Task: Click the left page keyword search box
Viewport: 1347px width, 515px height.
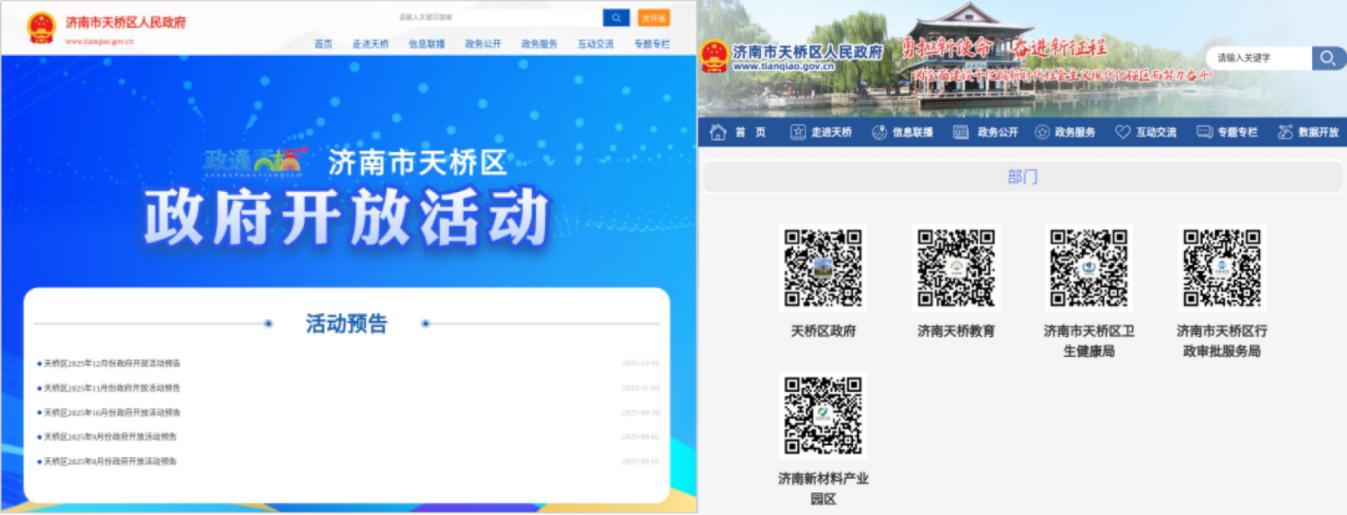Action: (x=497, y=18)
